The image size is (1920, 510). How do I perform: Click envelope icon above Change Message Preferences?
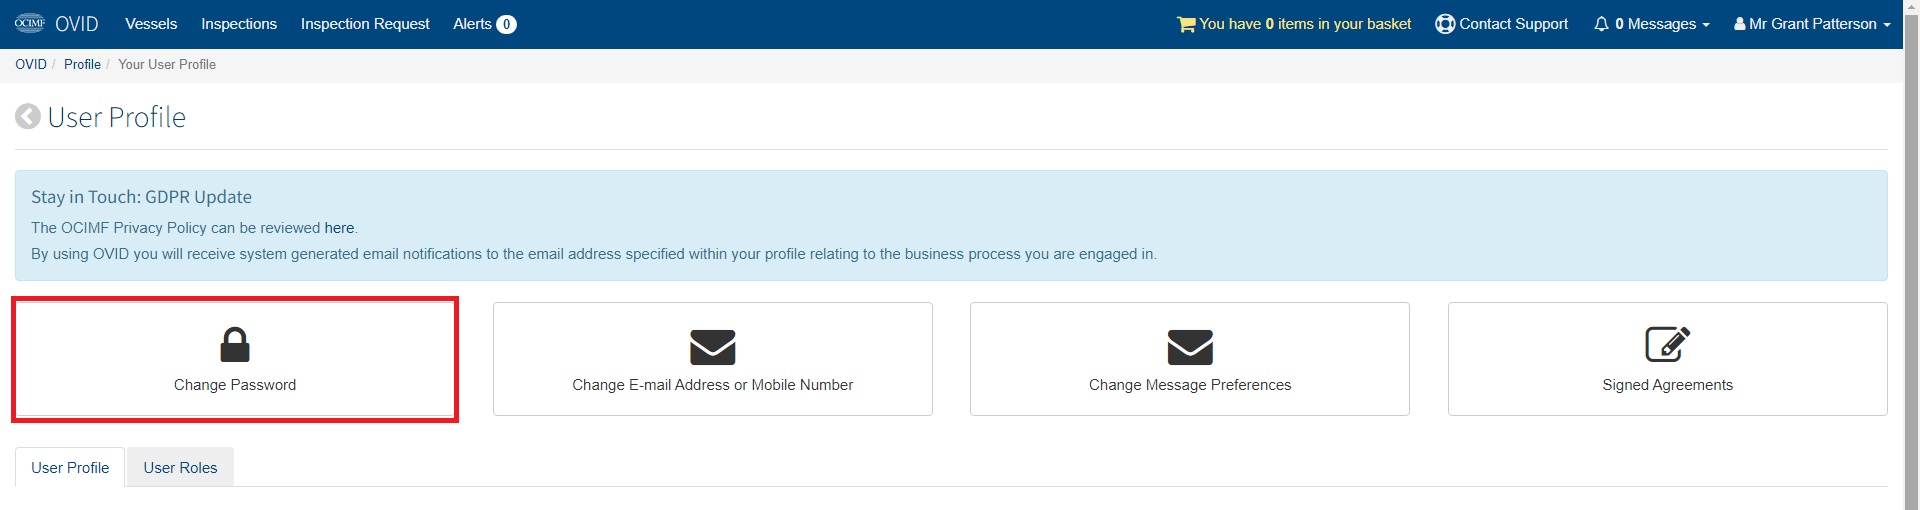tap(1190, 347)
